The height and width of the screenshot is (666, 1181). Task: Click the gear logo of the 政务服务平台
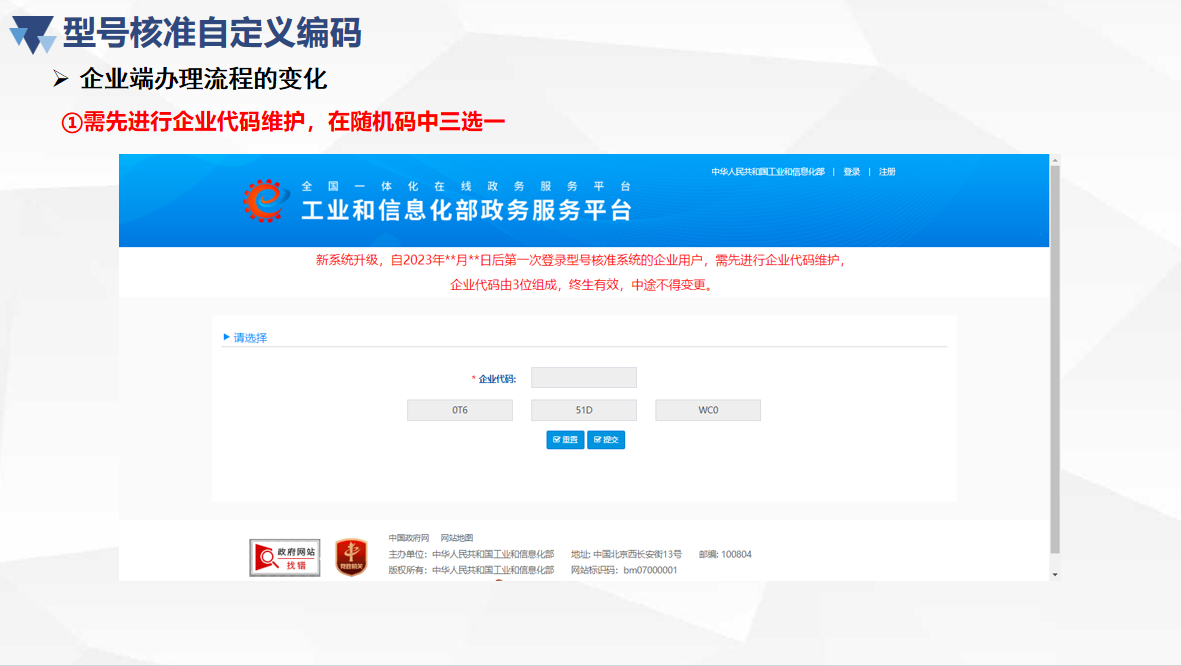point(264,201)
